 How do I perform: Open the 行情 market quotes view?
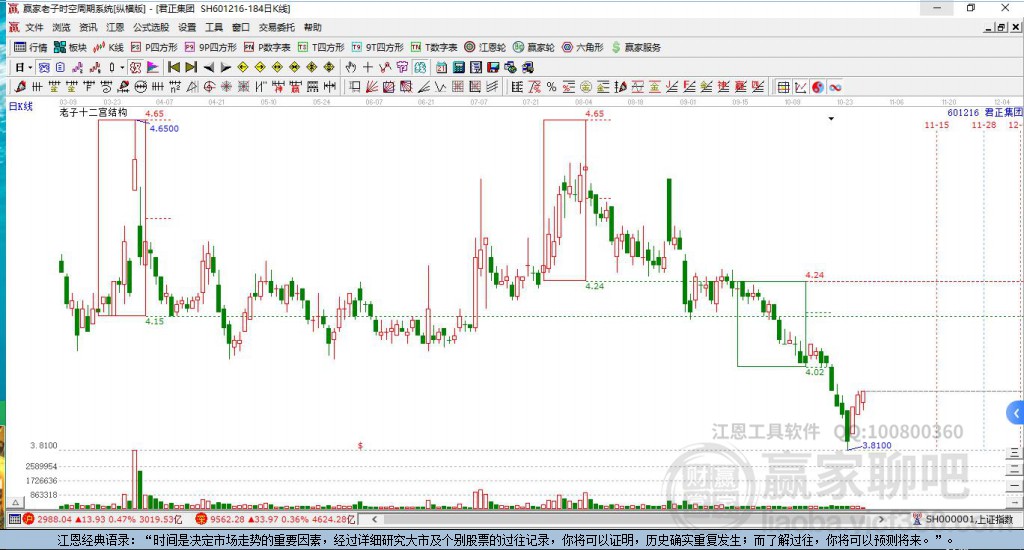click(30, 47)
